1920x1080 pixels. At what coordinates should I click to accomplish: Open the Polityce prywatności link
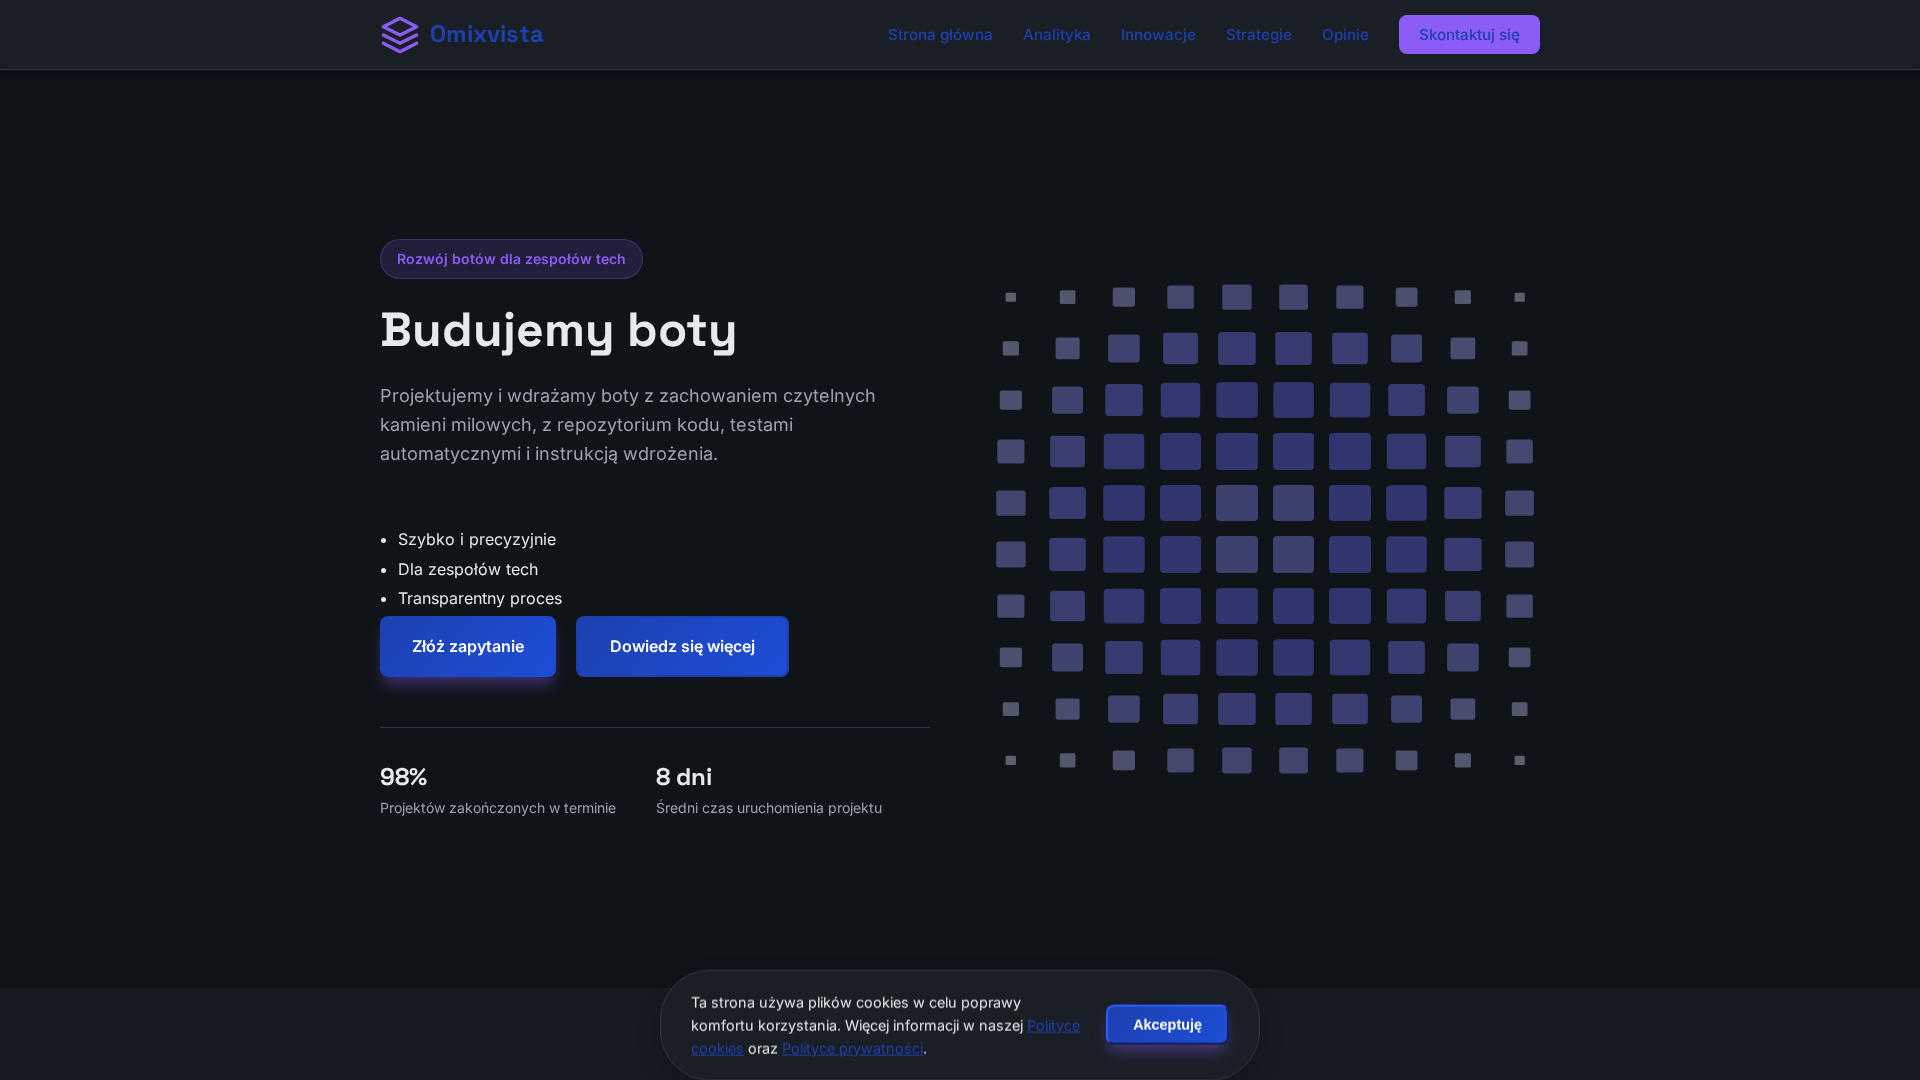pyautogui.click(x=853, y=1048)
